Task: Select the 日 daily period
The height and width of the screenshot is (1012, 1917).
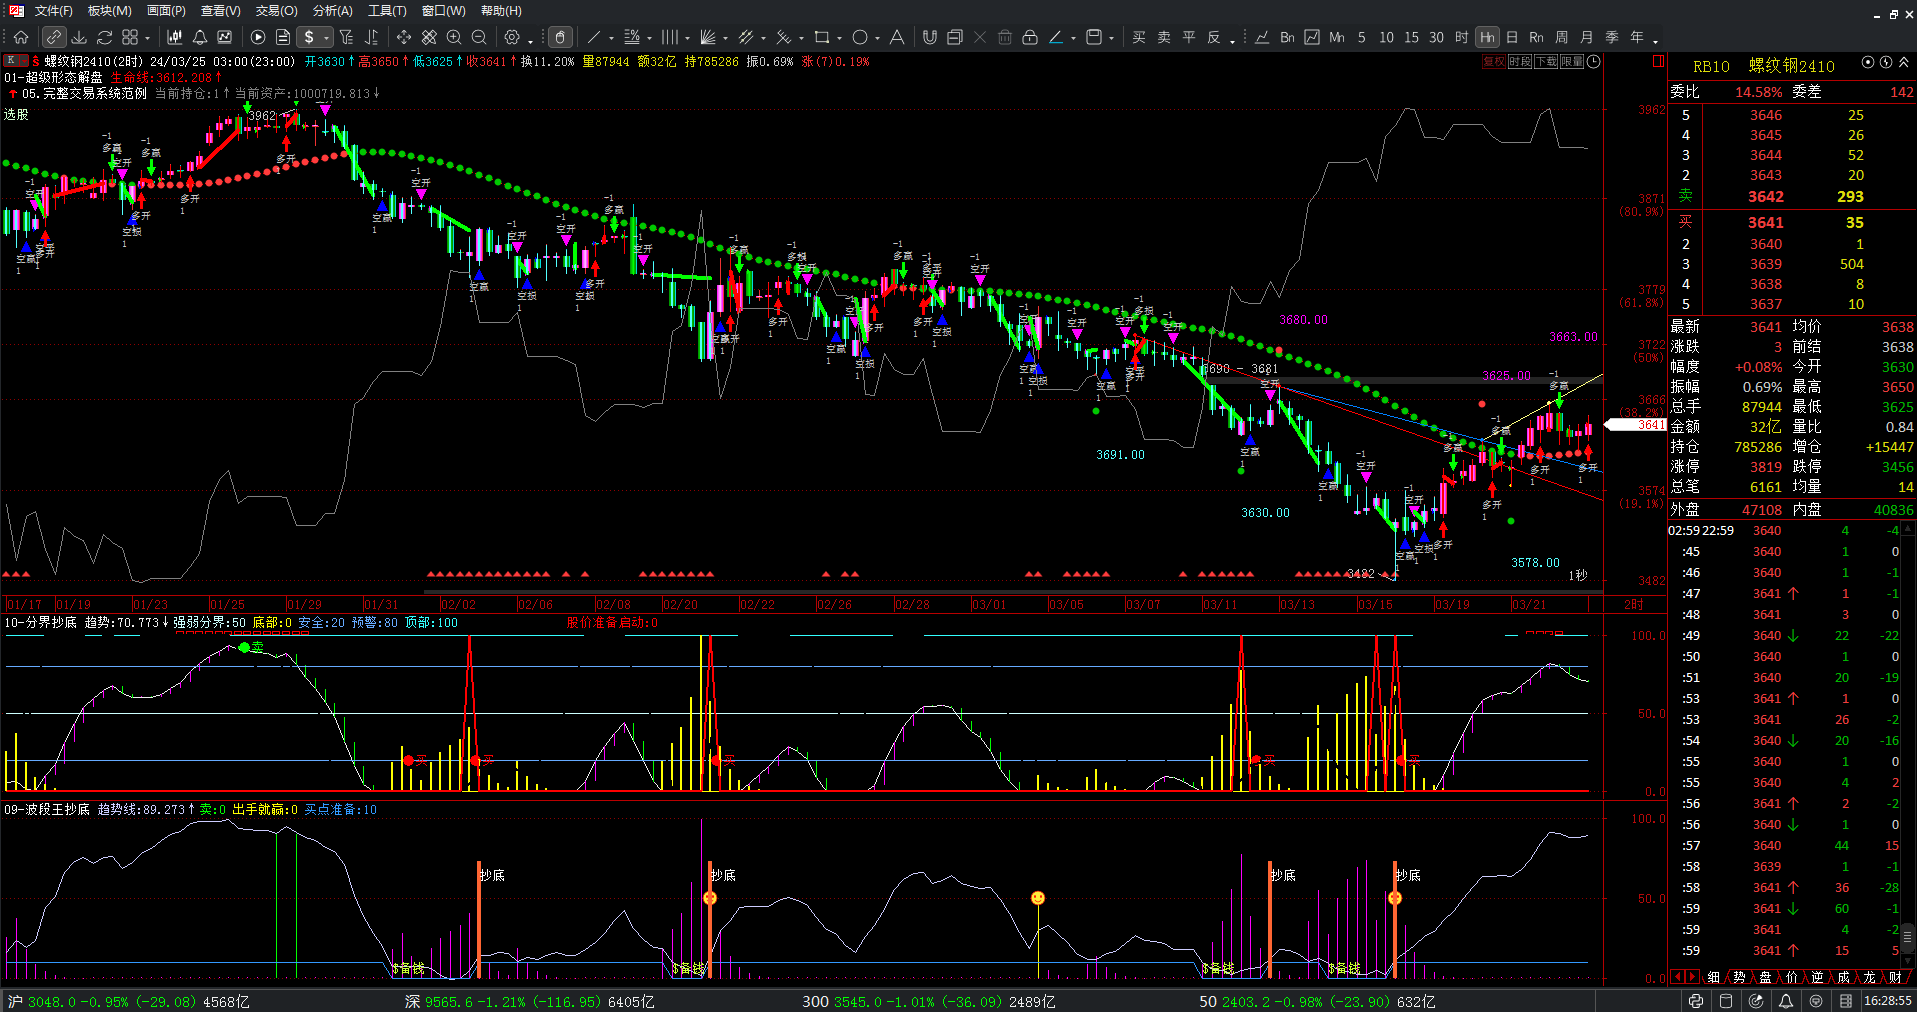Action: (1512, 37)
